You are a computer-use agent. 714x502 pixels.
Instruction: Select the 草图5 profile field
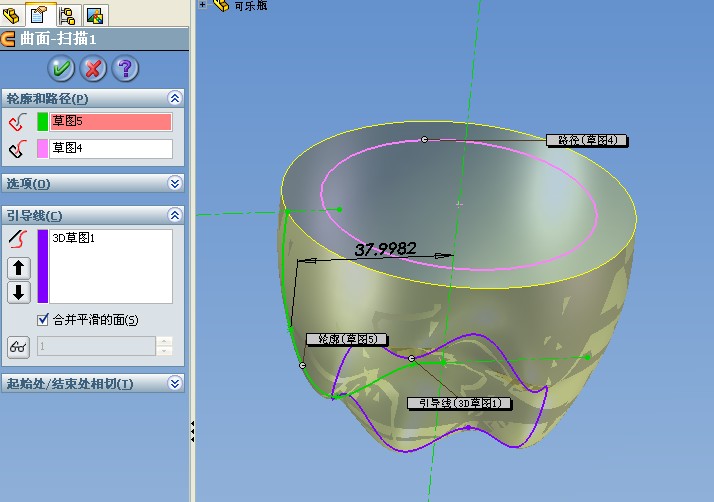111,122
